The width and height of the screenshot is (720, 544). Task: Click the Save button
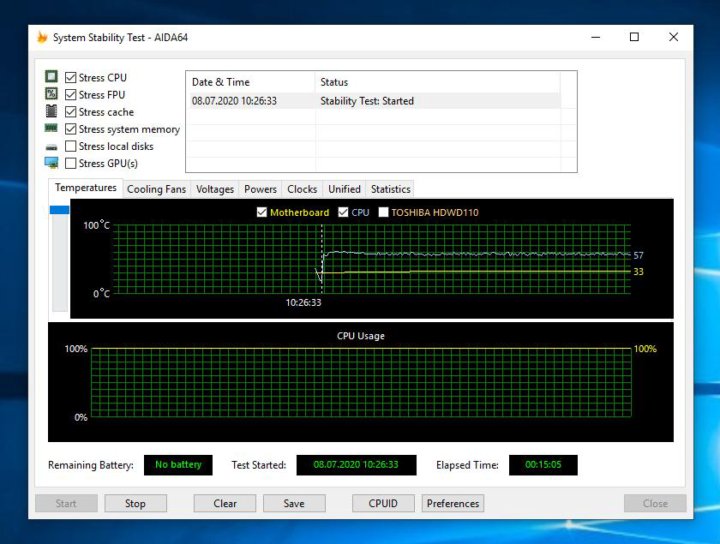click(x=294, y=503)
